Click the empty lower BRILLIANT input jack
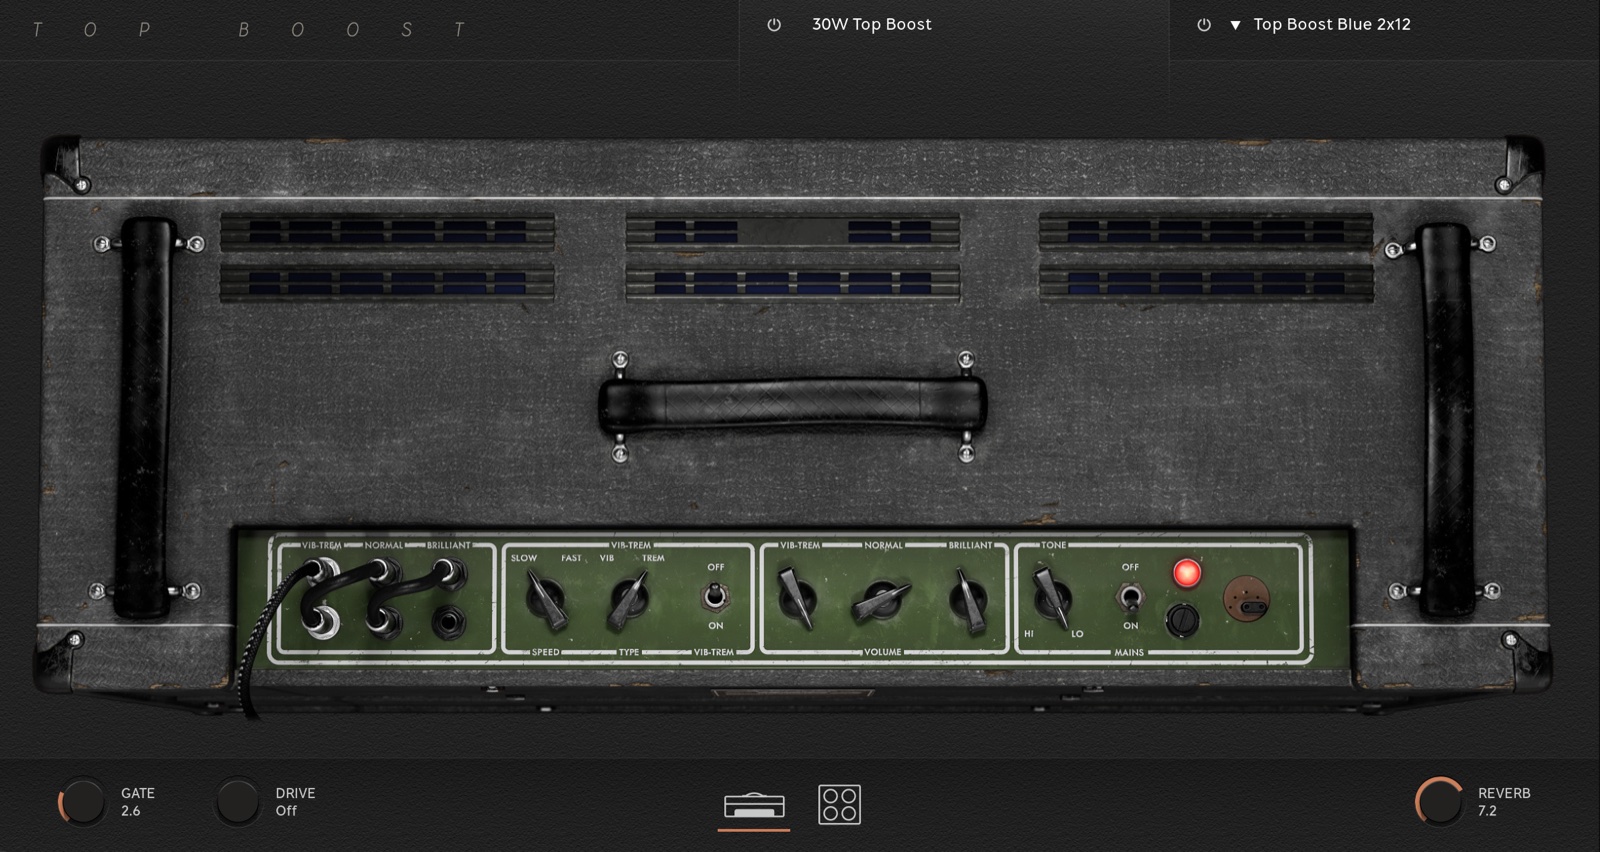The width and height of the screenshot is (1600, 852). (449, 622)
